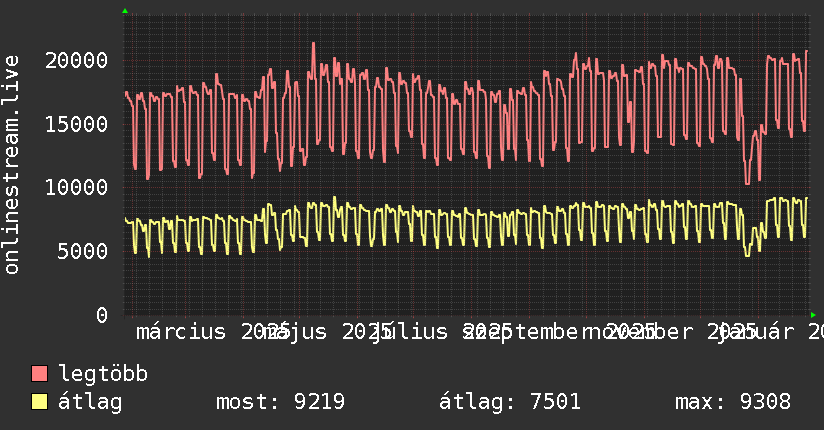The width and height of the screenshot is (824, 430).
Task: Click the green arrow atop y-axis
Action: coord(125,11)
